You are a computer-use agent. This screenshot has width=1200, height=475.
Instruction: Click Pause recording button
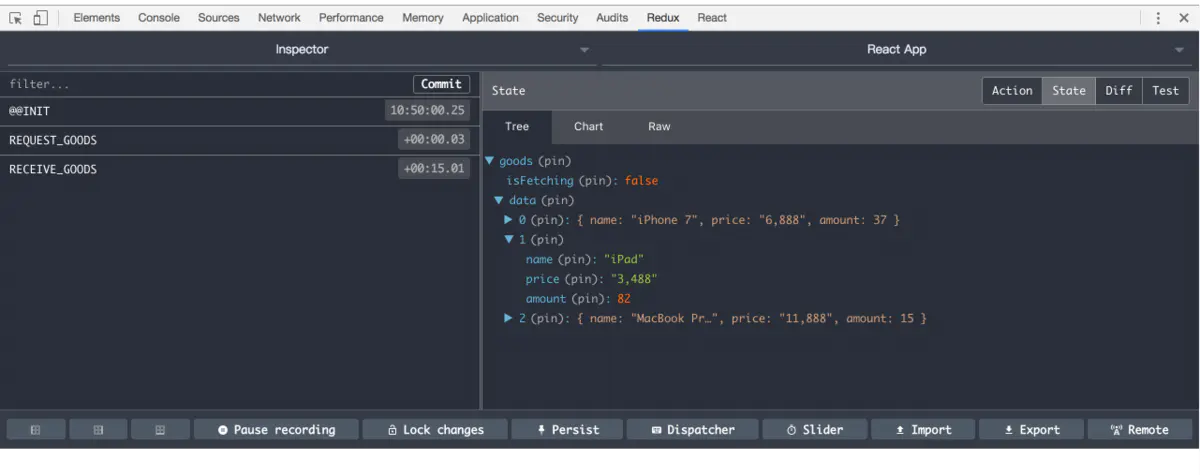pos(276,430)
